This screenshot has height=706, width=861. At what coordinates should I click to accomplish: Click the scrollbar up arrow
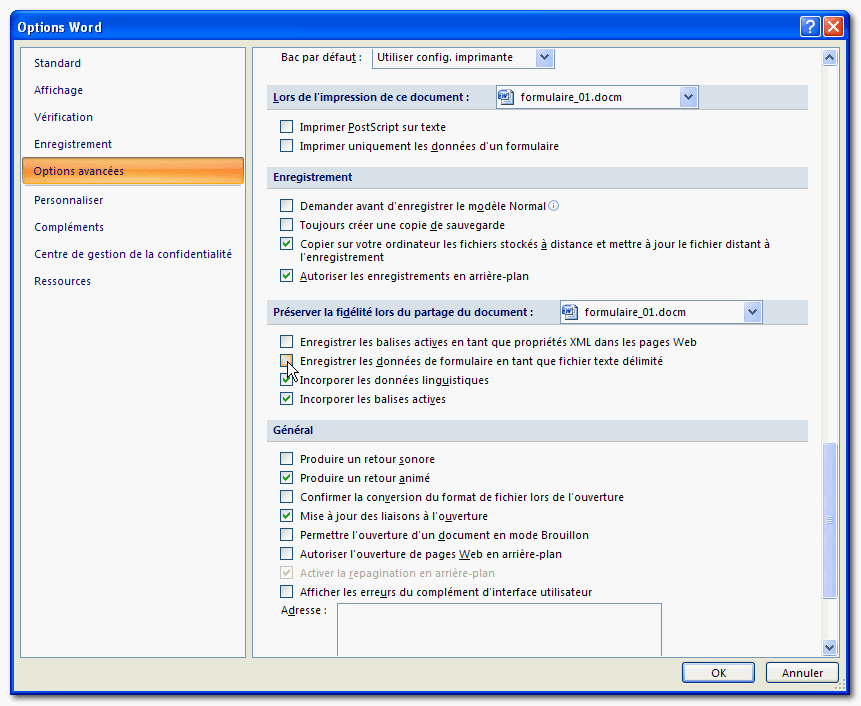(x=829, y=57)
